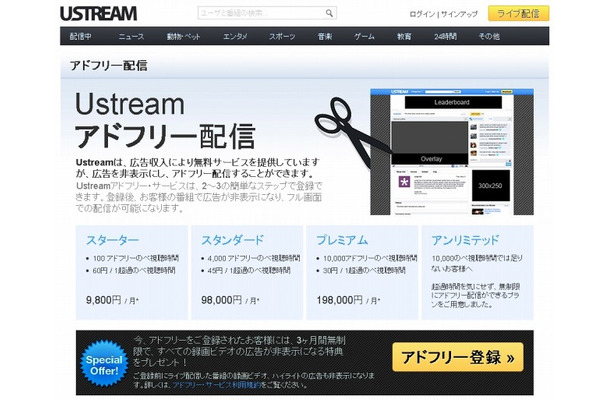Click the 98,000円 monthly price
The width and height of the screenshot is (610, 400).
[x=230, y=300]
